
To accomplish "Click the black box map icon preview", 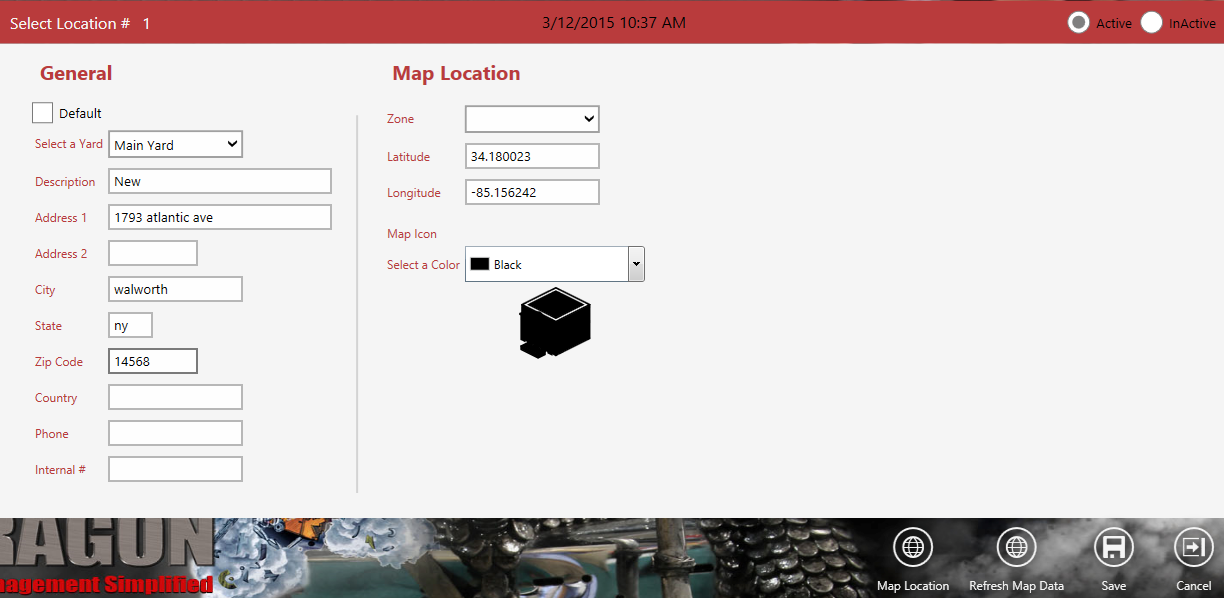I will [555, 322].
